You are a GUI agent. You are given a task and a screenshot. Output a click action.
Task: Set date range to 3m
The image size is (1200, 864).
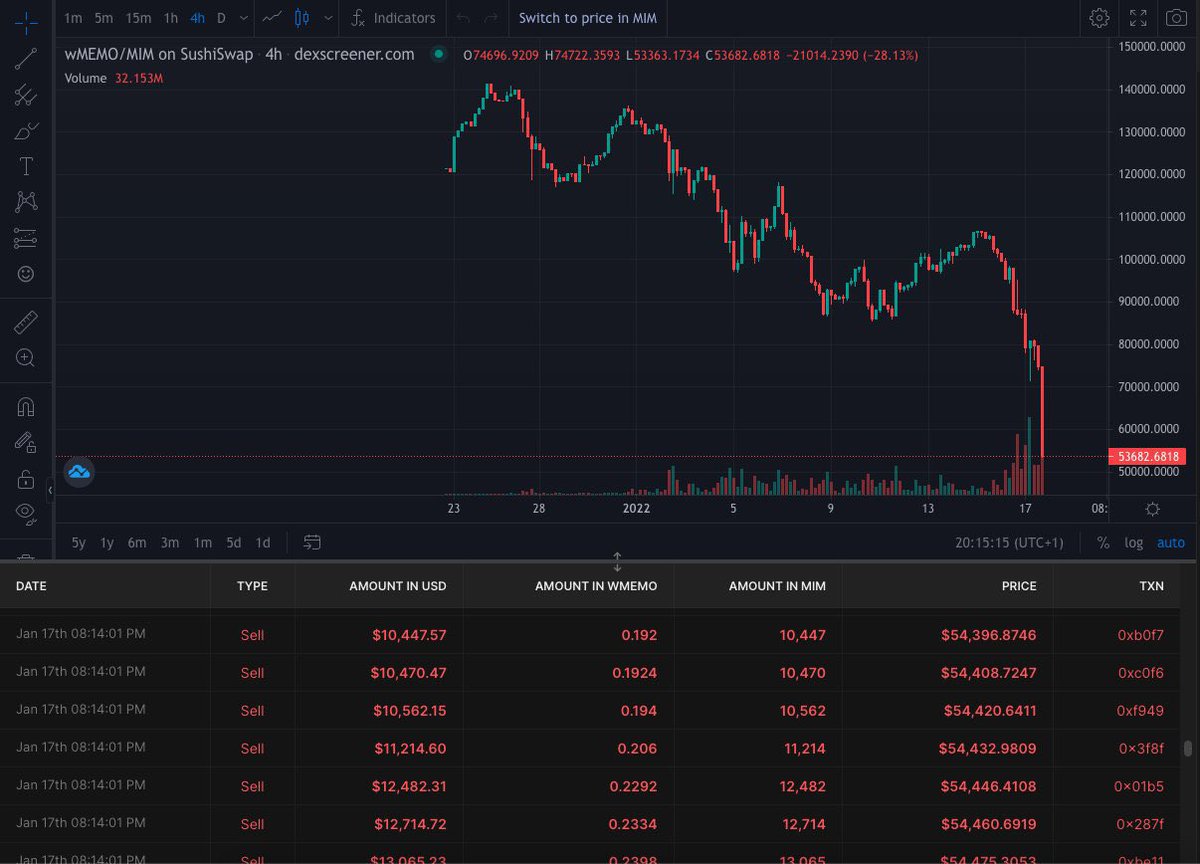click(170, 543)
